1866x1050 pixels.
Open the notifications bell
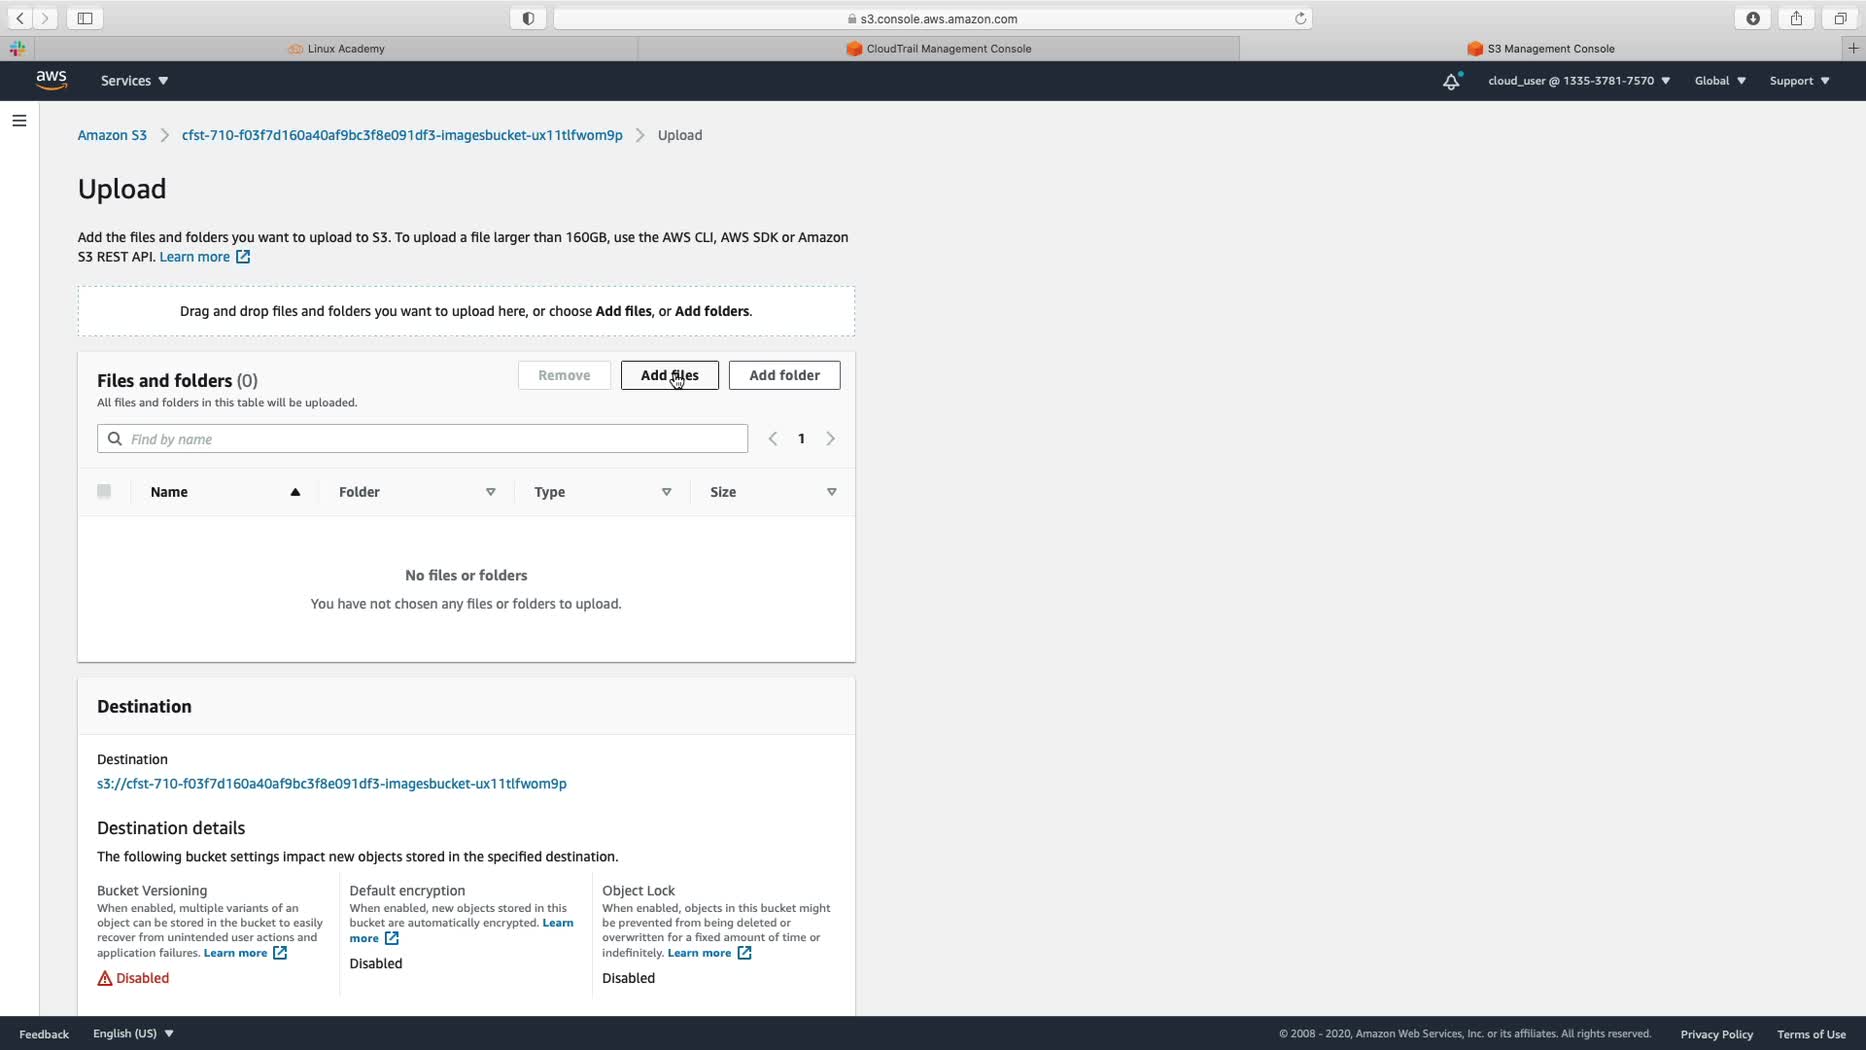coord(1451,81)
